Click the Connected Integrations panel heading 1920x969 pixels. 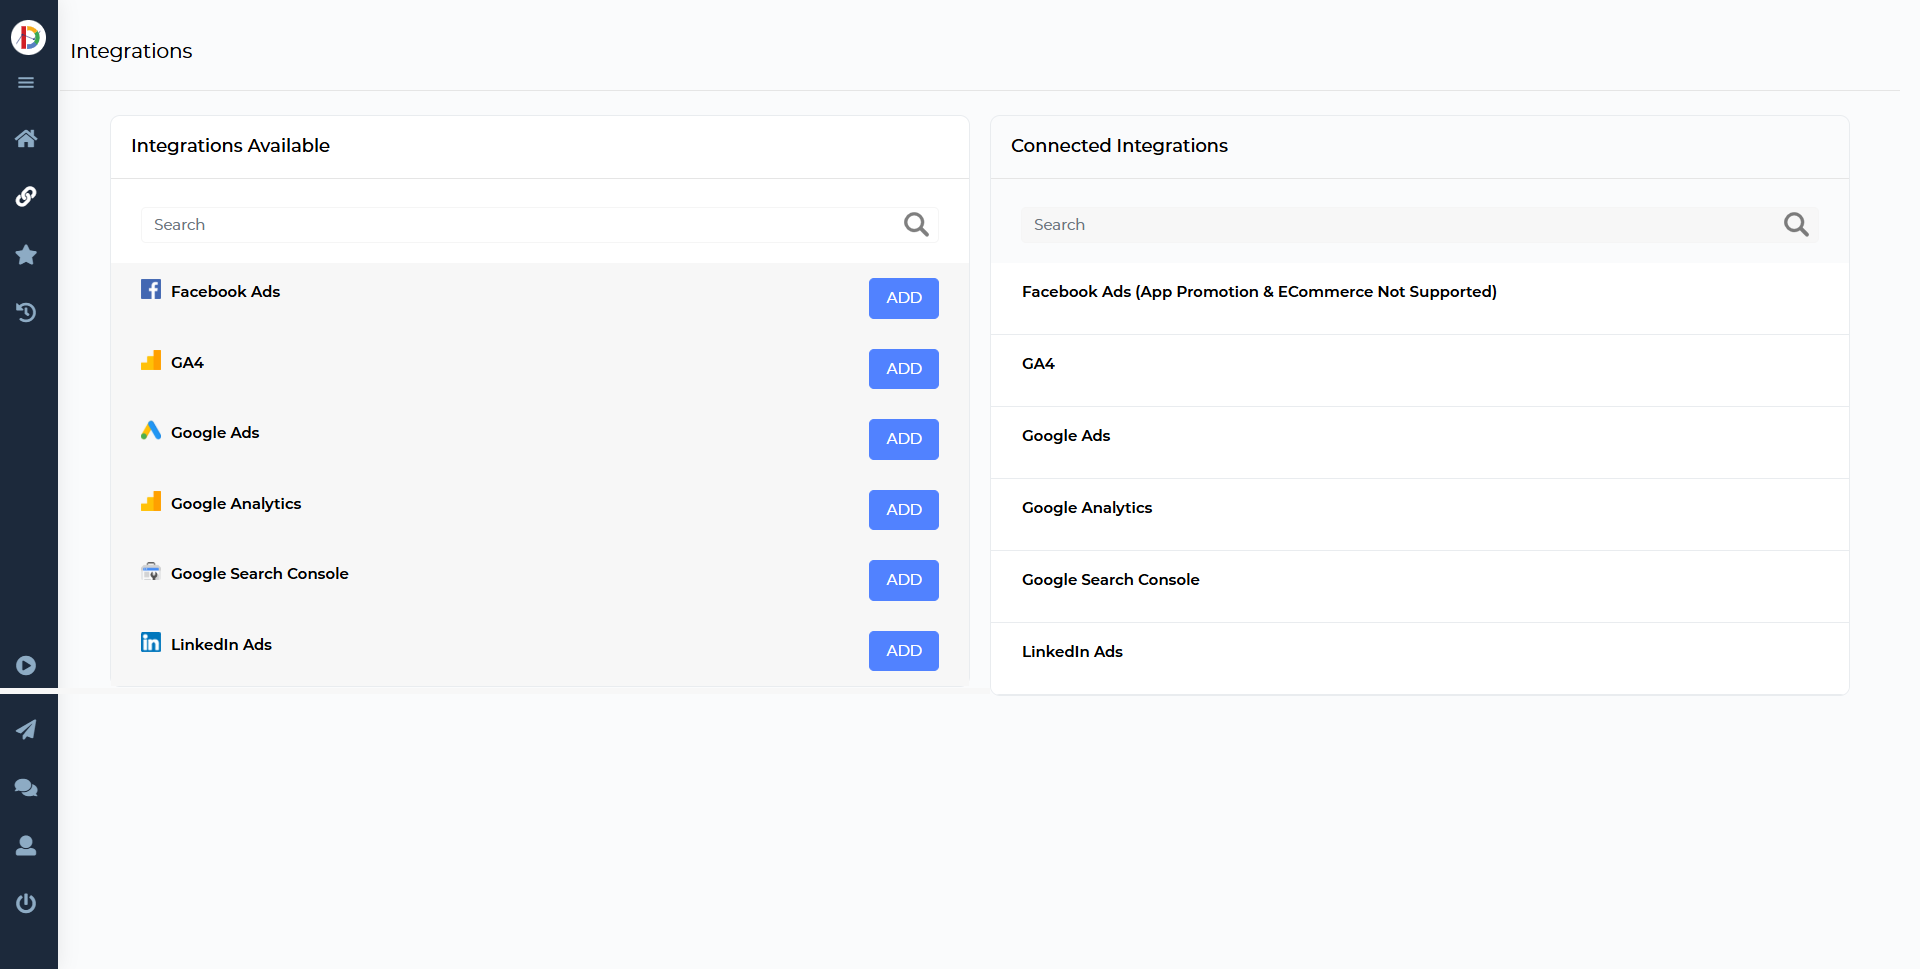(x=1119, y=146)
